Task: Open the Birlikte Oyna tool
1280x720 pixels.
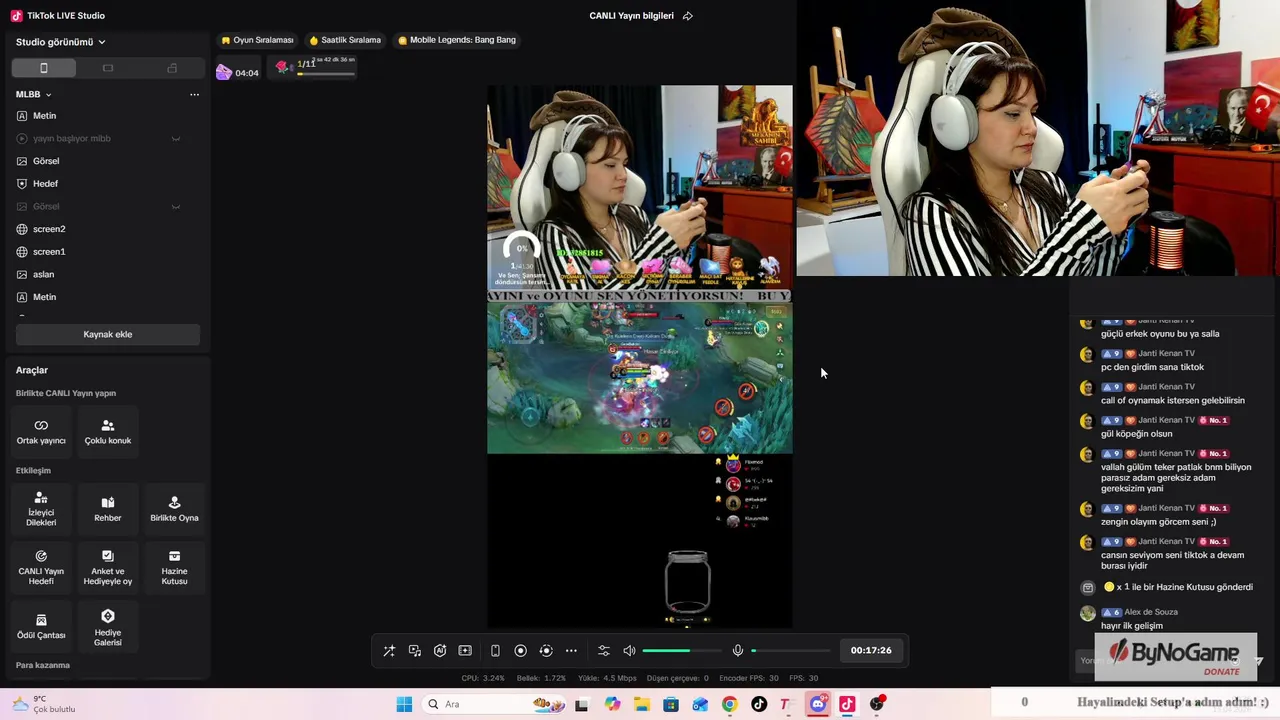Action: point(174,509)
